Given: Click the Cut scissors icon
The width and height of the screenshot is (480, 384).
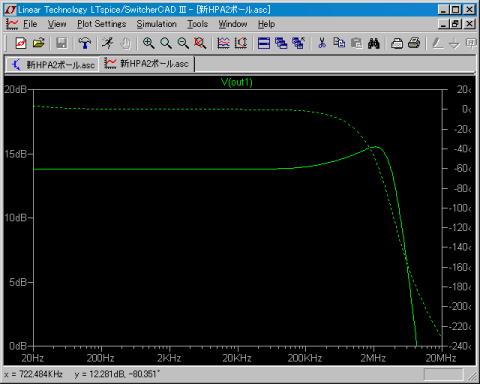Looking at the screenshot, I should 322,43.
